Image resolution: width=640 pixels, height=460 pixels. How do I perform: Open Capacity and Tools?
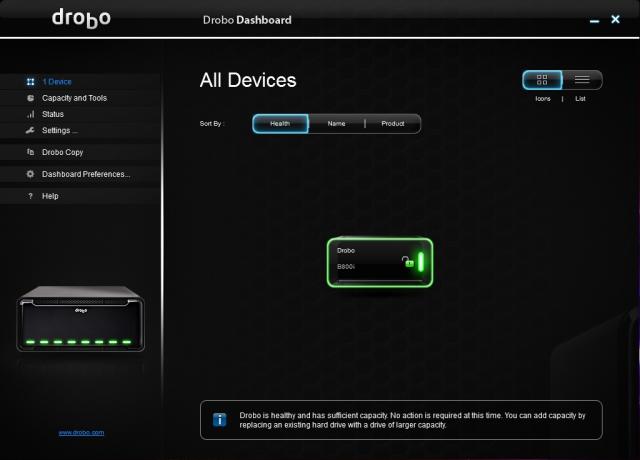click(81, 98)
